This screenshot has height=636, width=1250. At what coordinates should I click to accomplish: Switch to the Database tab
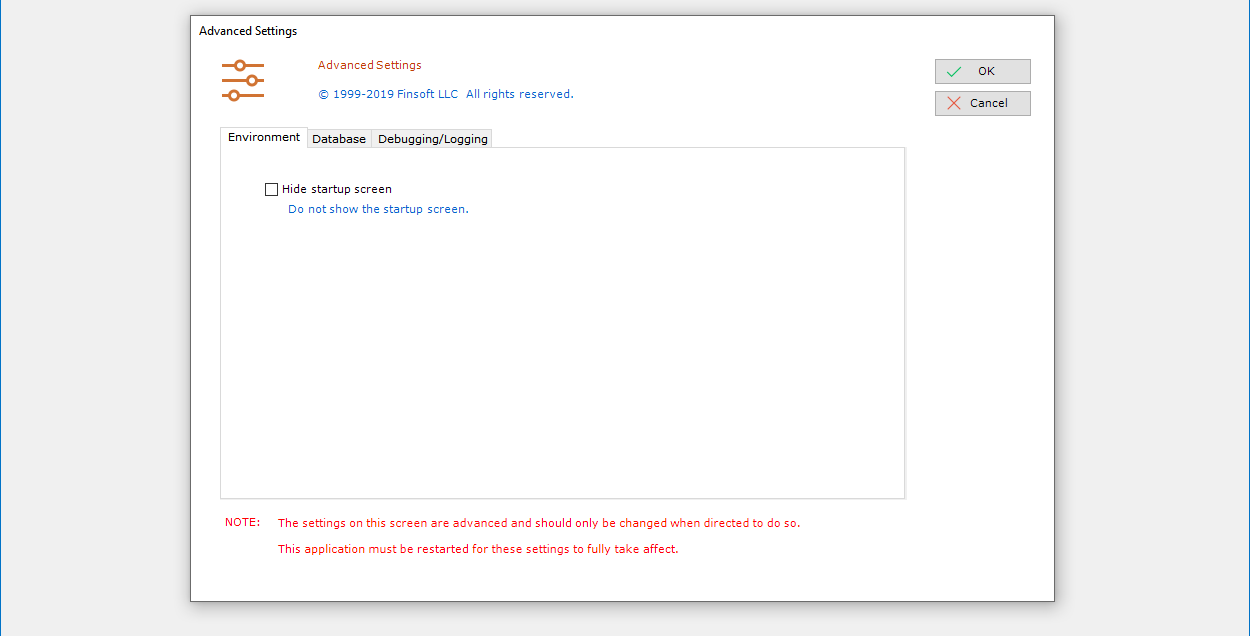[x=339, y=138]
